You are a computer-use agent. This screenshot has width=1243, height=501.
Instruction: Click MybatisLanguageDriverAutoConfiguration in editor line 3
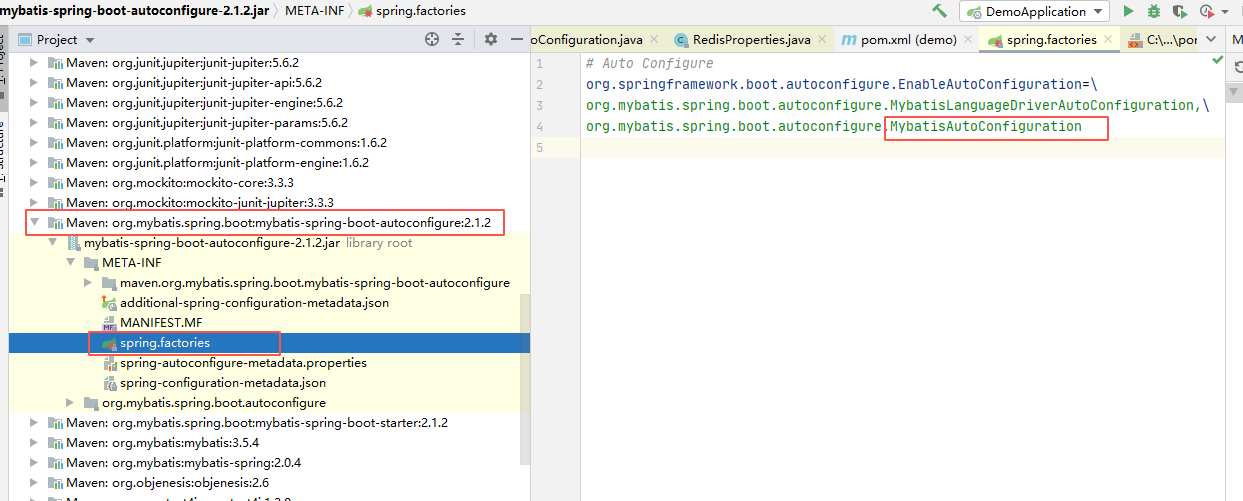click(1042, 105)
